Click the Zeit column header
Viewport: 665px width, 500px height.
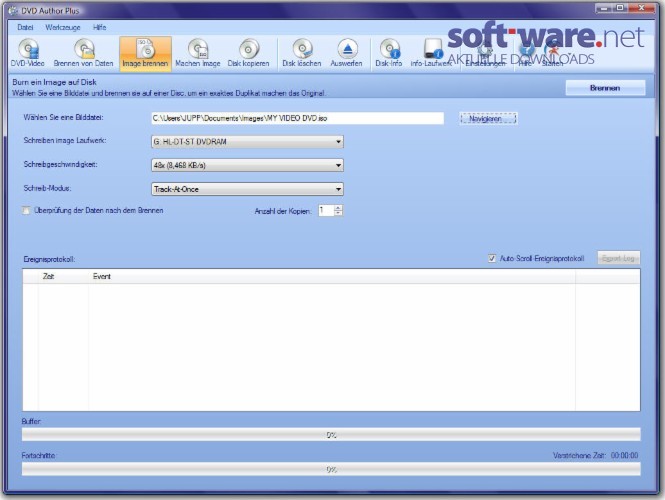click(x=64, y=277)
